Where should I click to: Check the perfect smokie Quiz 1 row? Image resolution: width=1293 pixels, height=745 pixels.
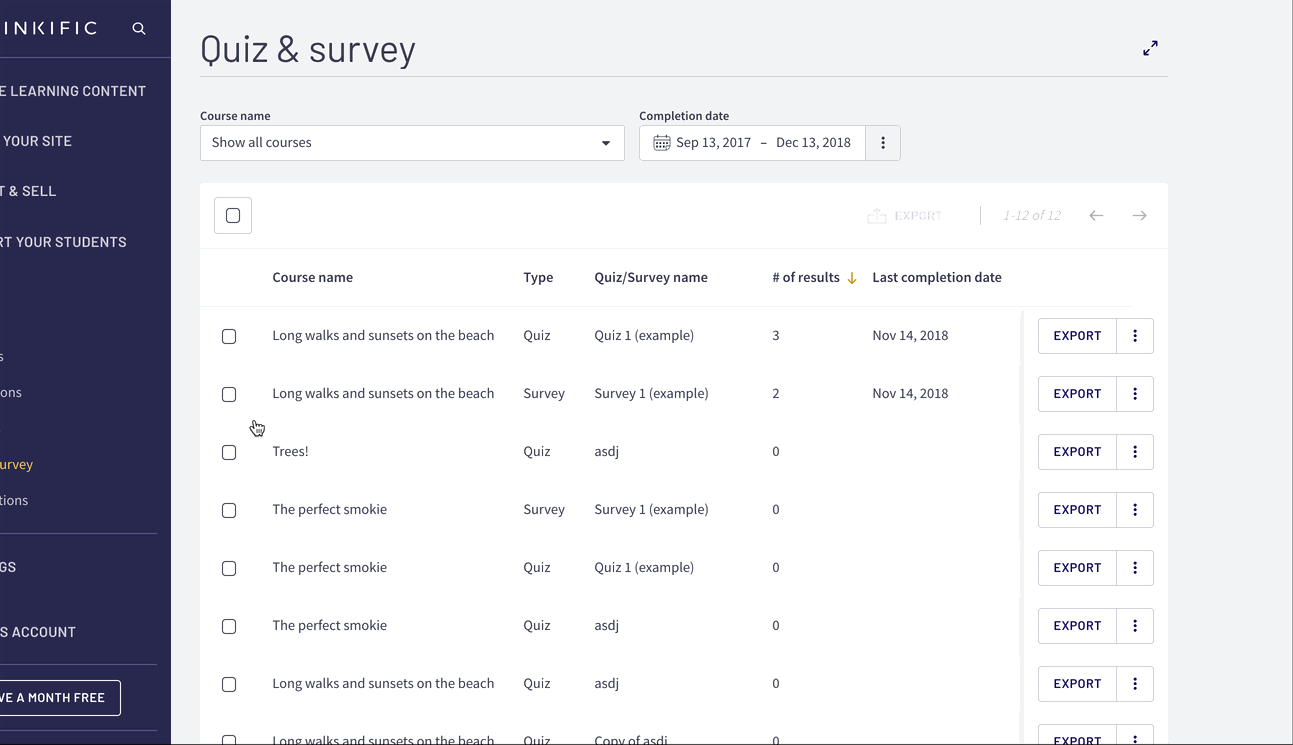(x=229, y=569)
